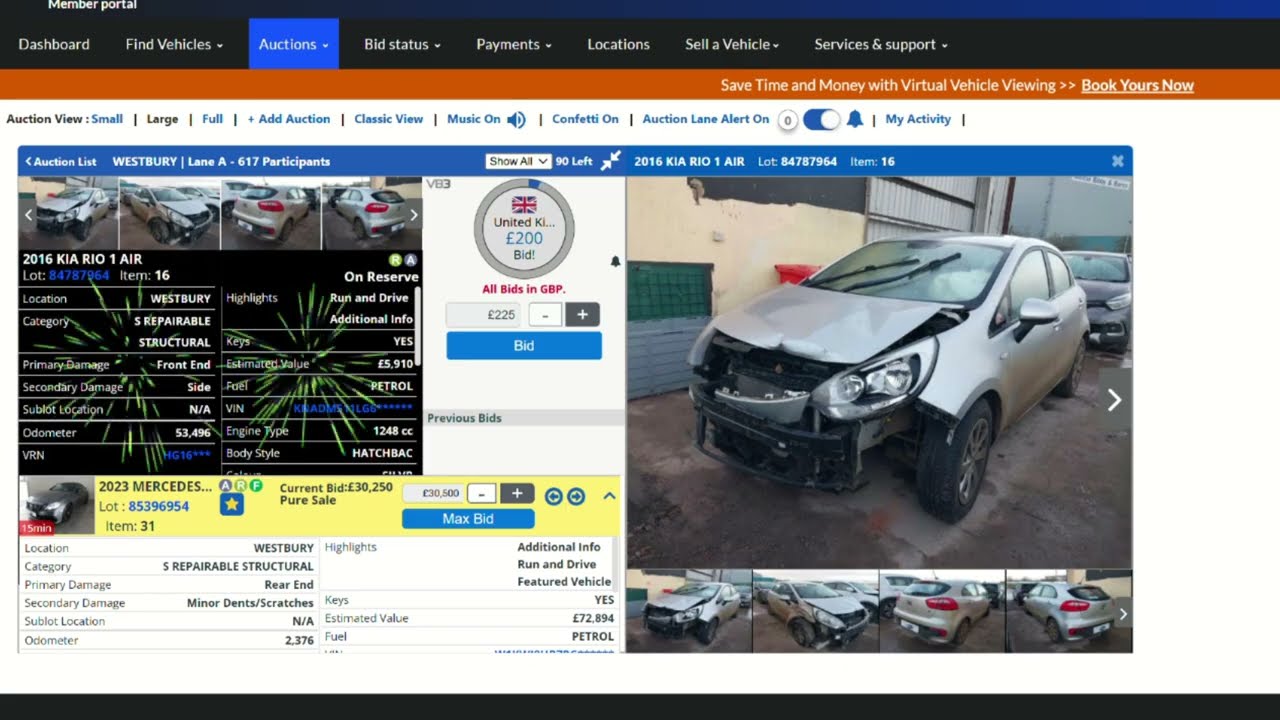Decrease Mercedes max bid with minus button
This screenshot has height=720, width=1280.
482,493
